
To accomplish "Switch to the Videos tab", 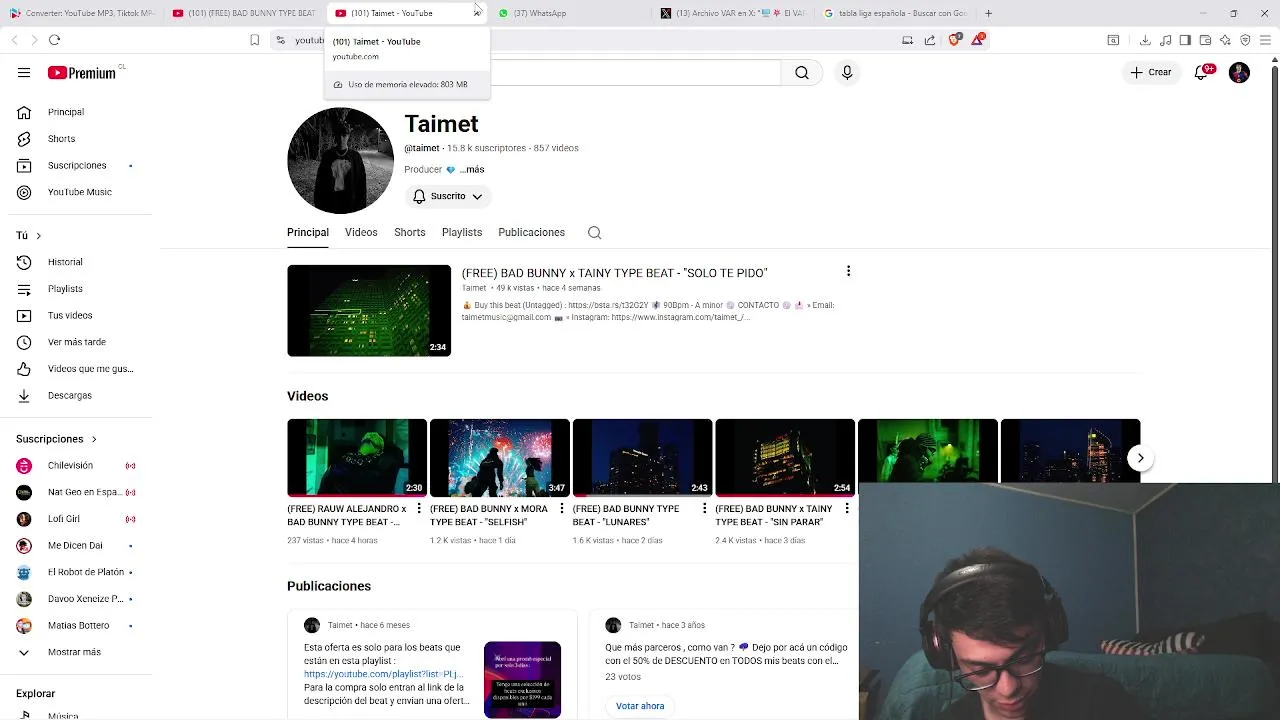I will [x=361, y=232].
